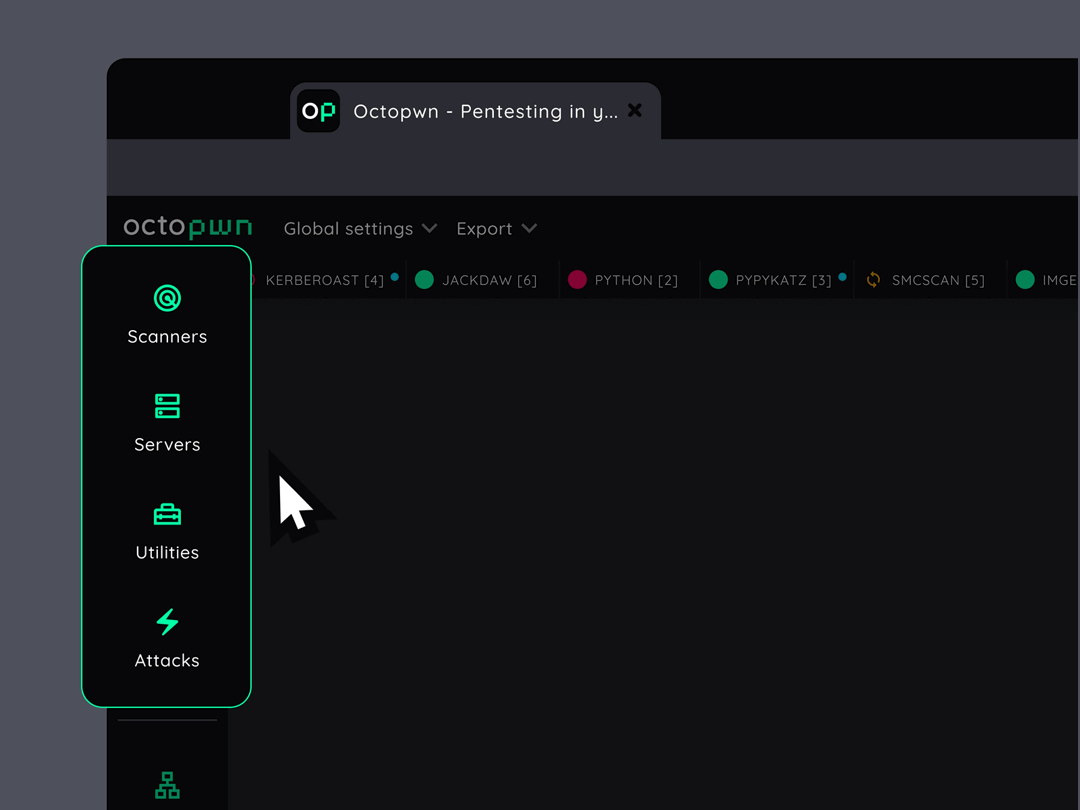Click the octopwn logo
The image size is (1080, 810).
(x=187, y=227)
